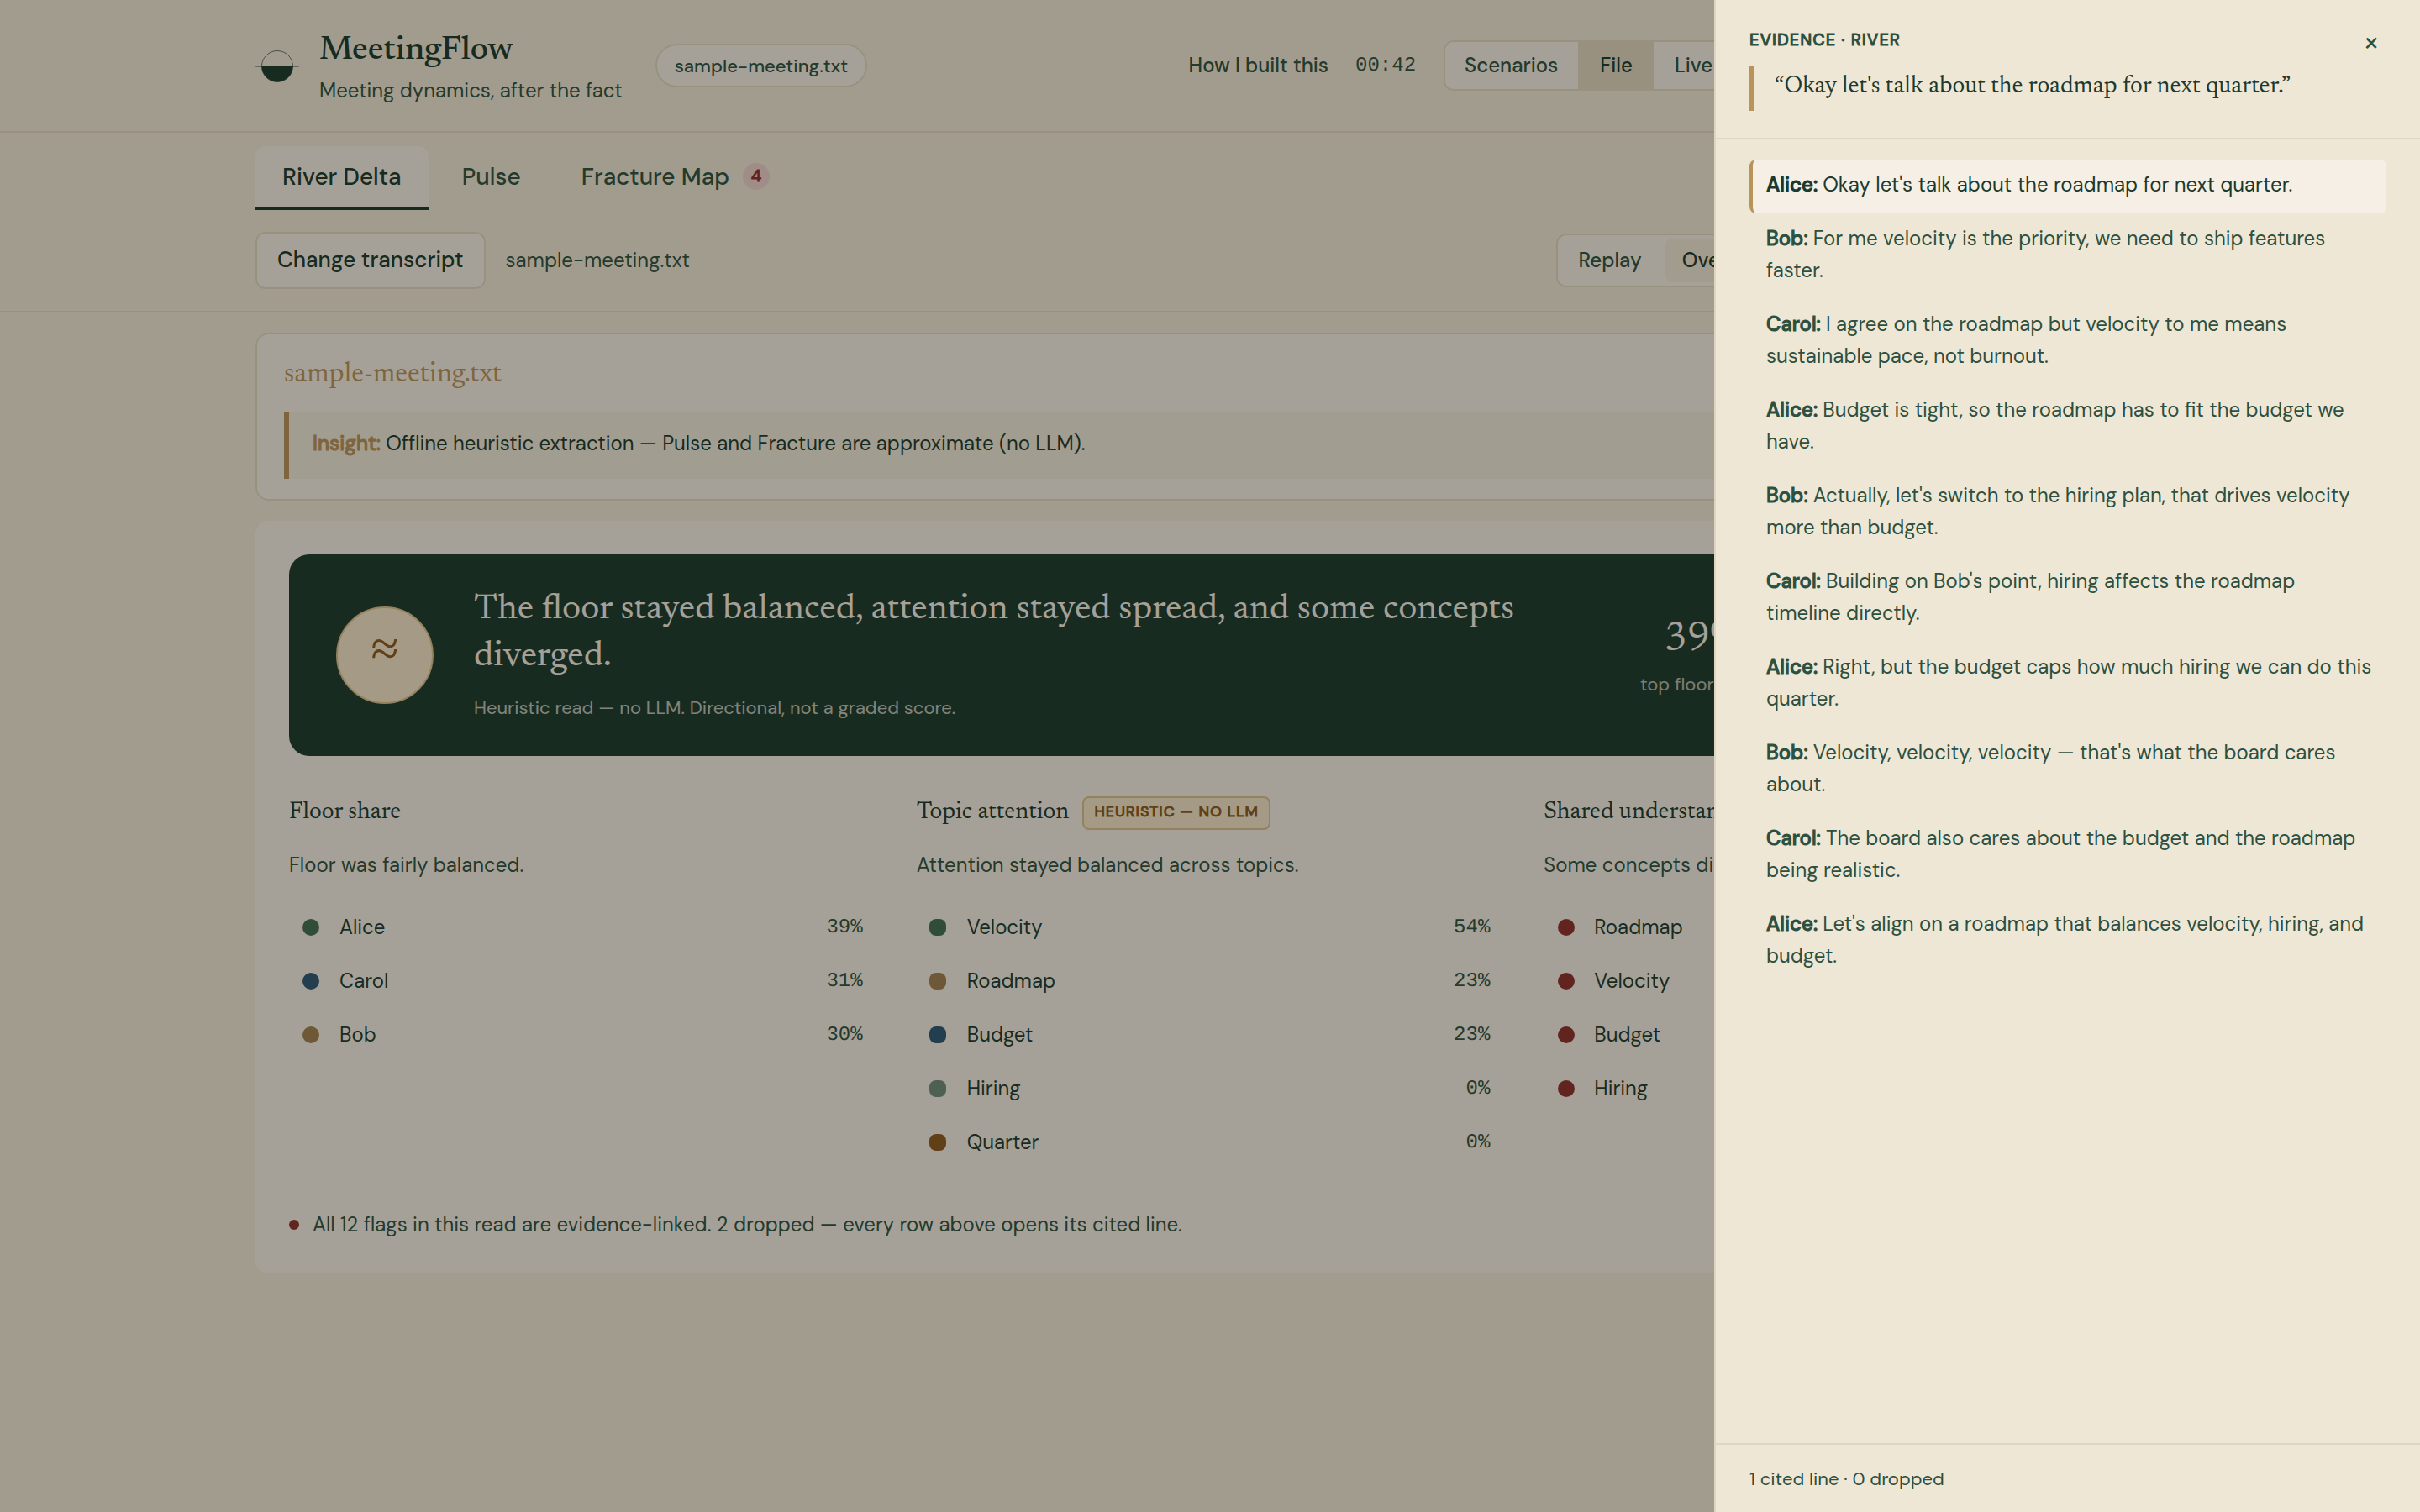Screen dimensions: 2420x1512
Task: Select the File mode
Action: (1615, 65)
